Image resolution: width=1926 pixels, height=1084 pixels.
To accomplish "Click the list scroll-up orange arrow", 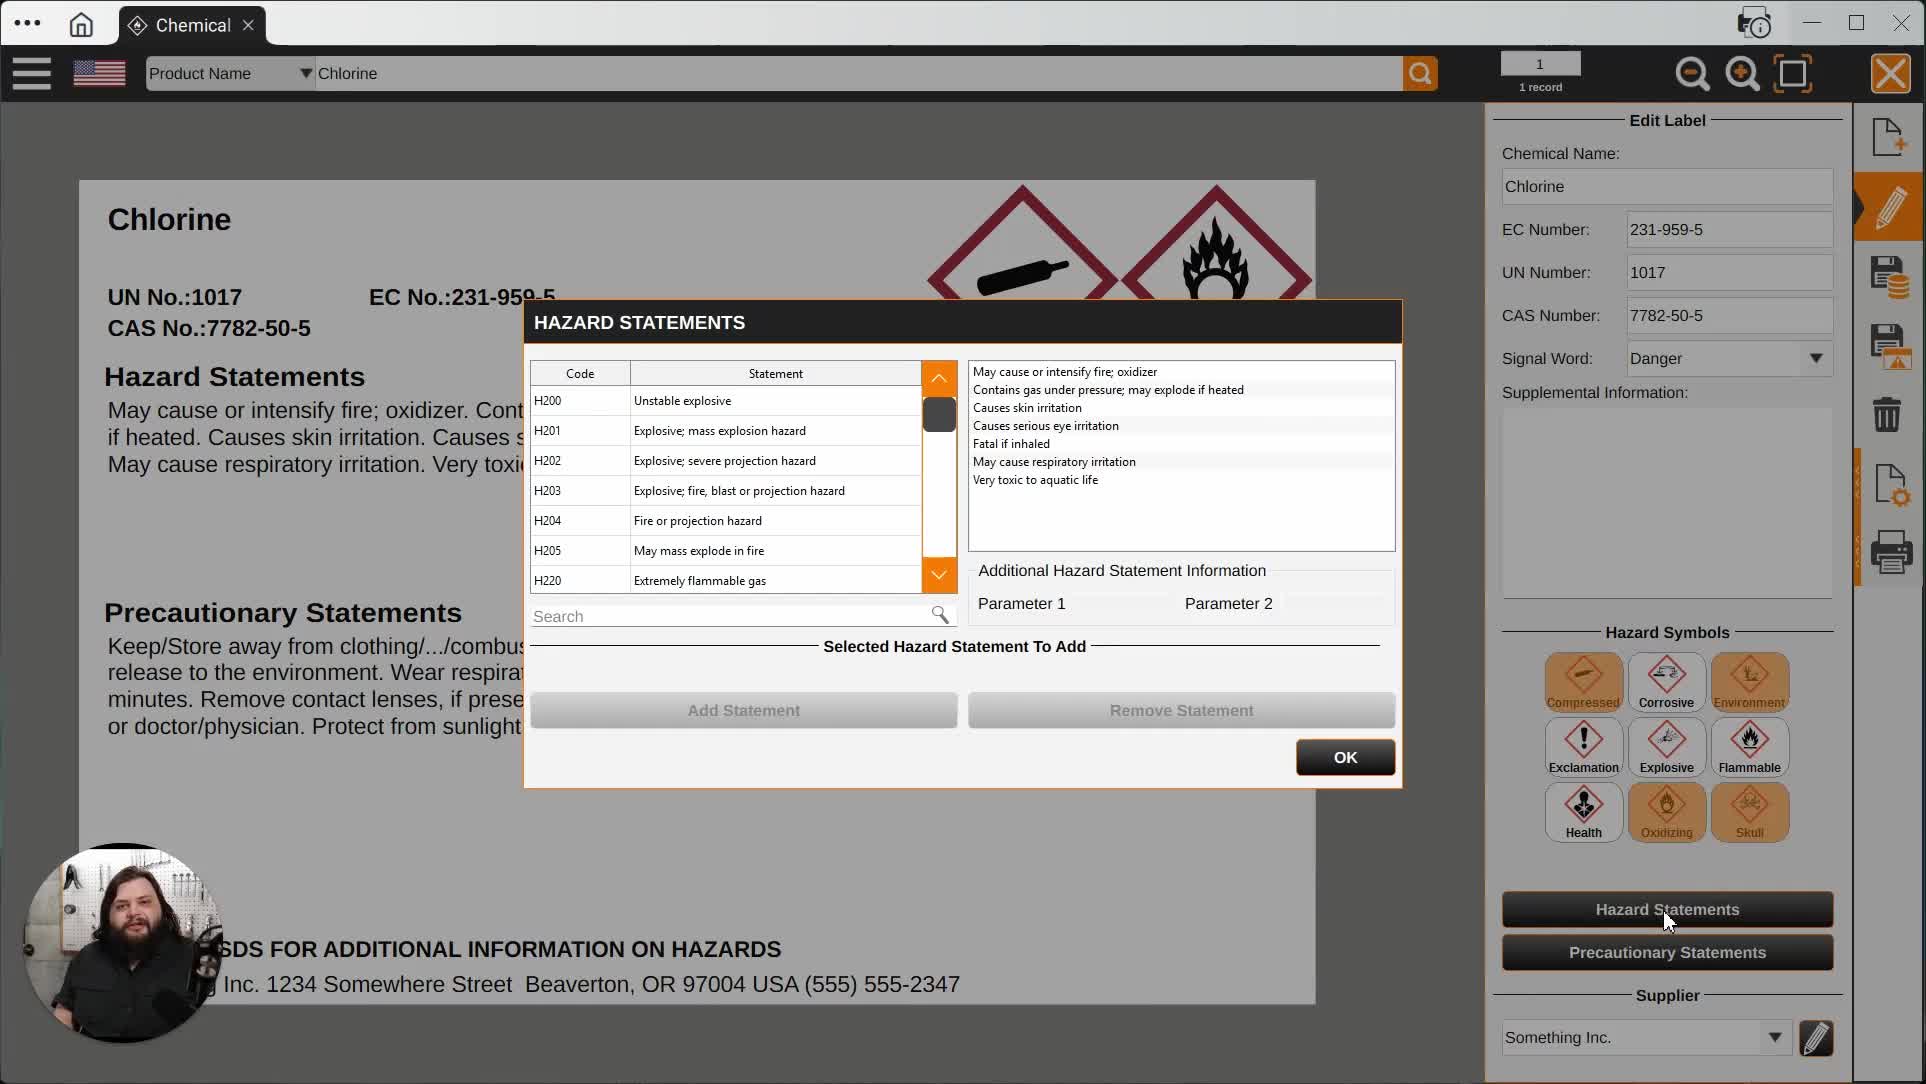I will tap(939, 378).
